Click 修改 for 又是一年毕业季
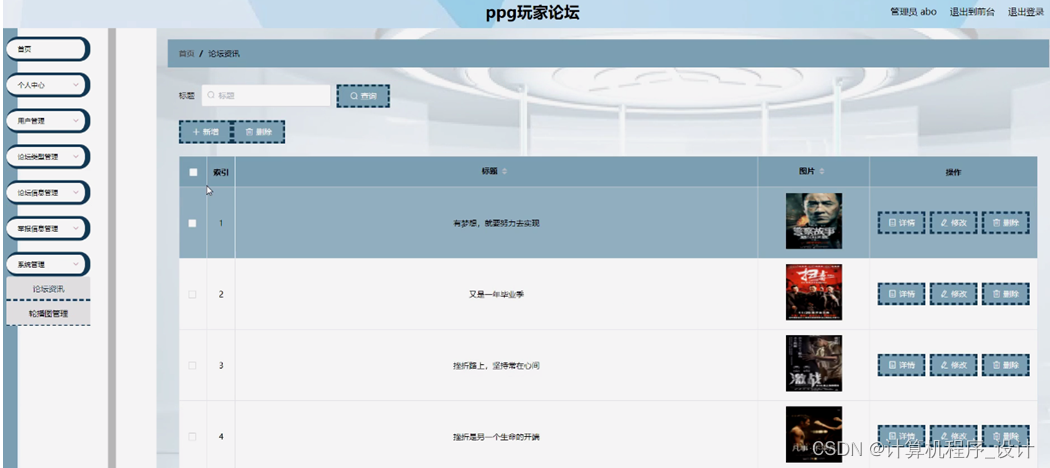This screenshot has width=1050, height=468. [954, 294]
